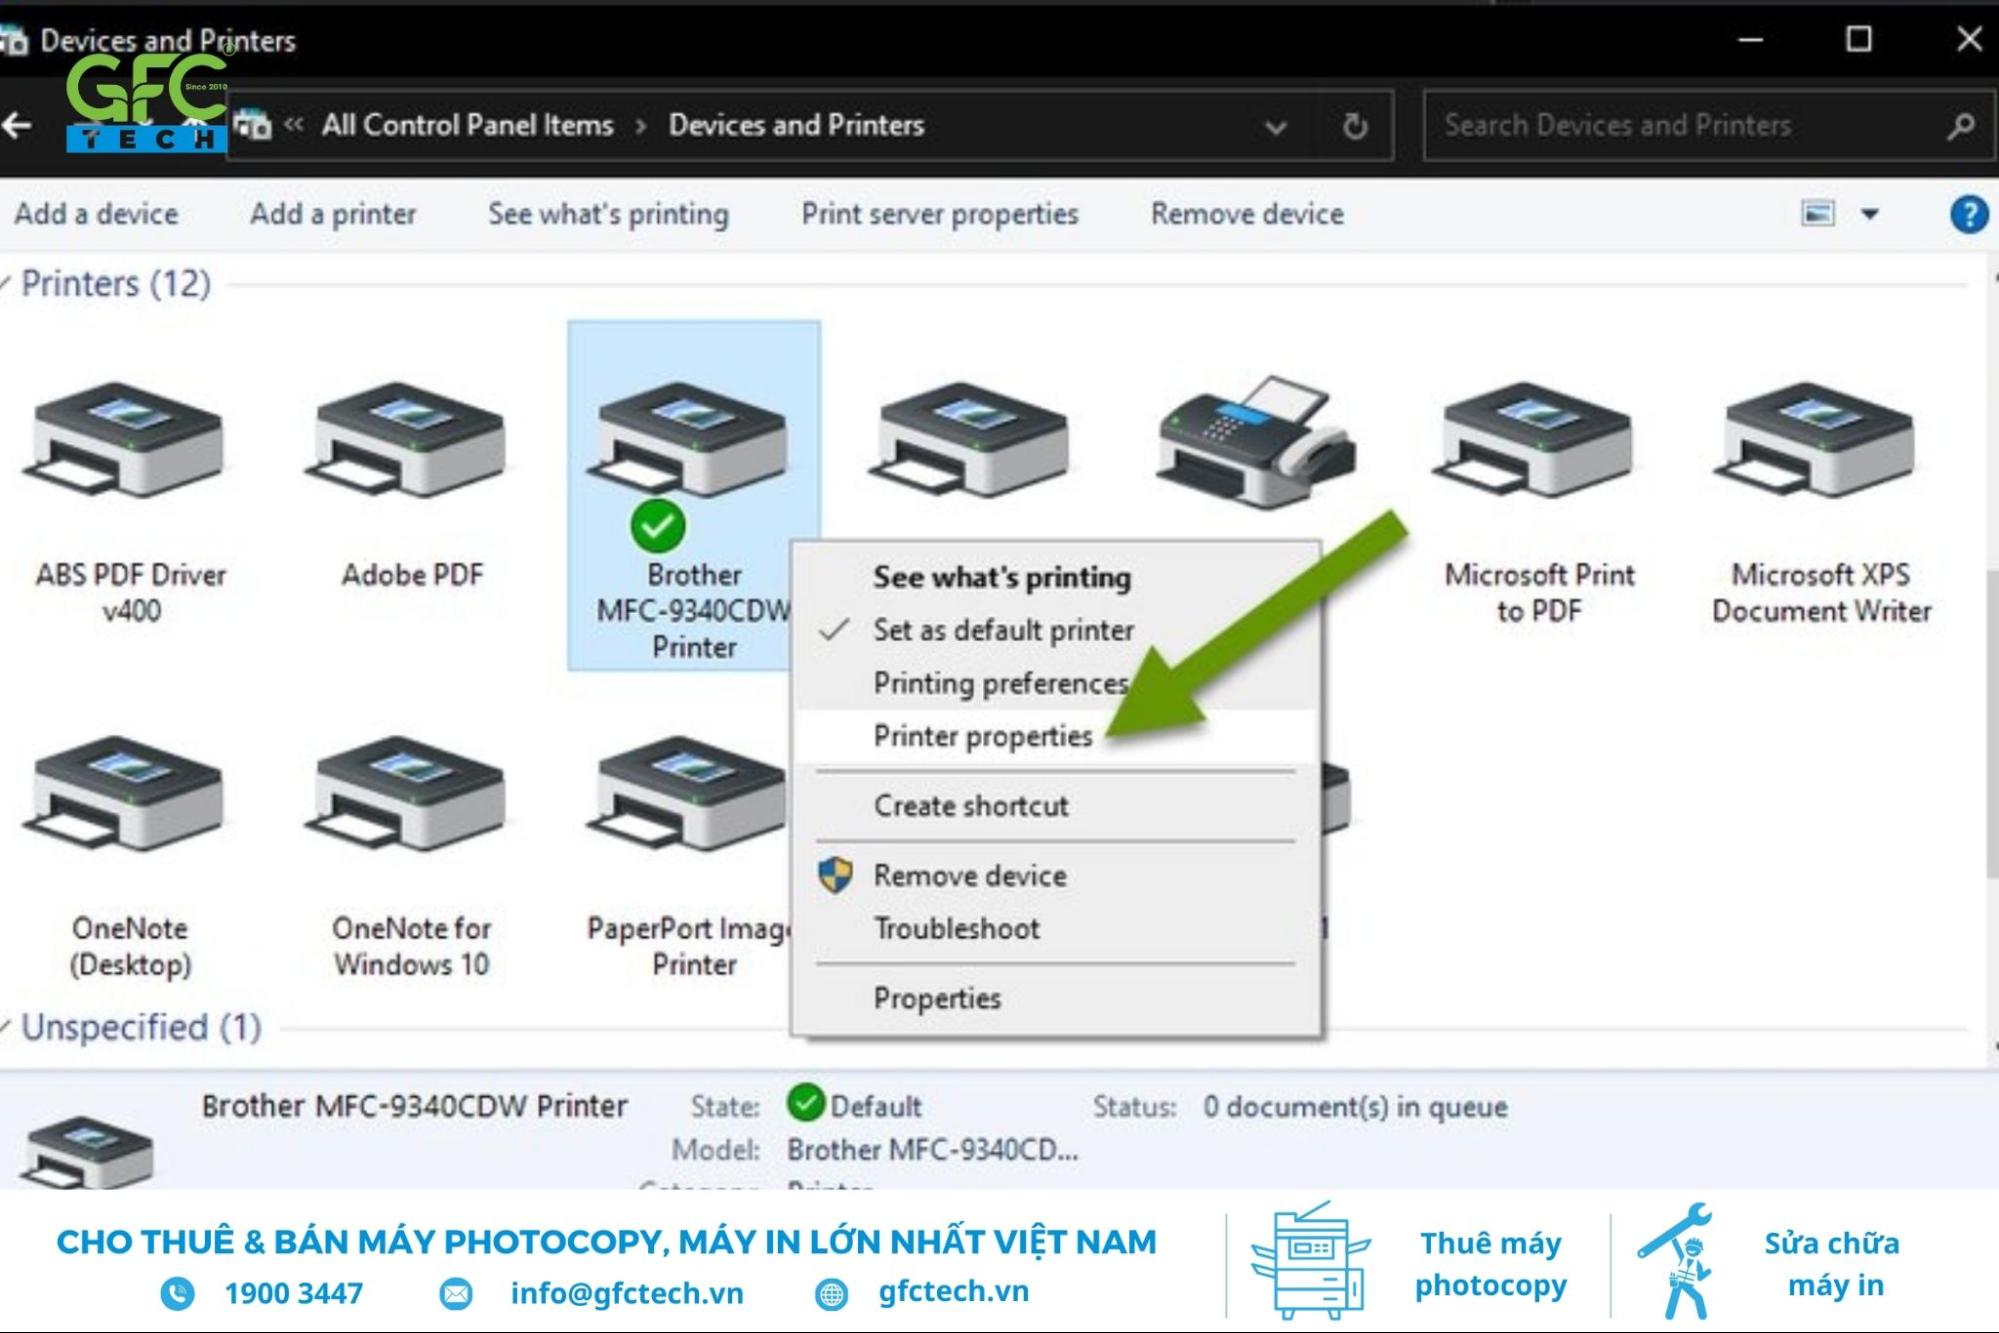Viewport: 1999px width, 1333px height.
Task: Open chevron after All Control Panel Items
Action: [x=641, y=126]
